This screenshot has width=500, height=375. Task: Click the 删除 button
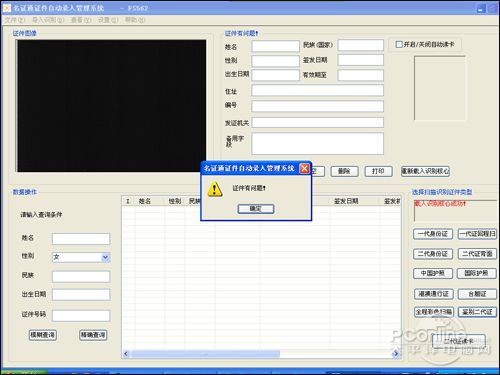(344, 171)
